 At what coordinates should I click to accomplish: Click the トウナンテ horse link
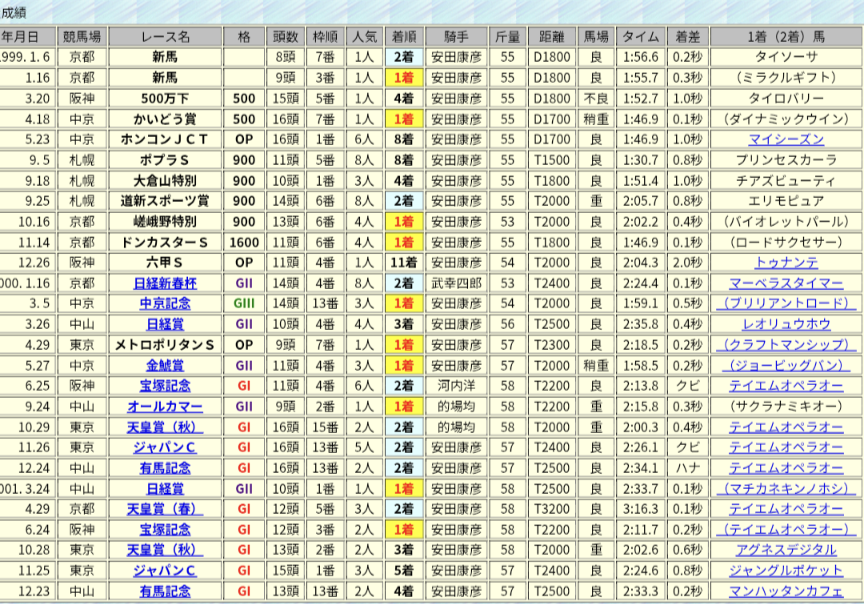(x=785, y=263)
